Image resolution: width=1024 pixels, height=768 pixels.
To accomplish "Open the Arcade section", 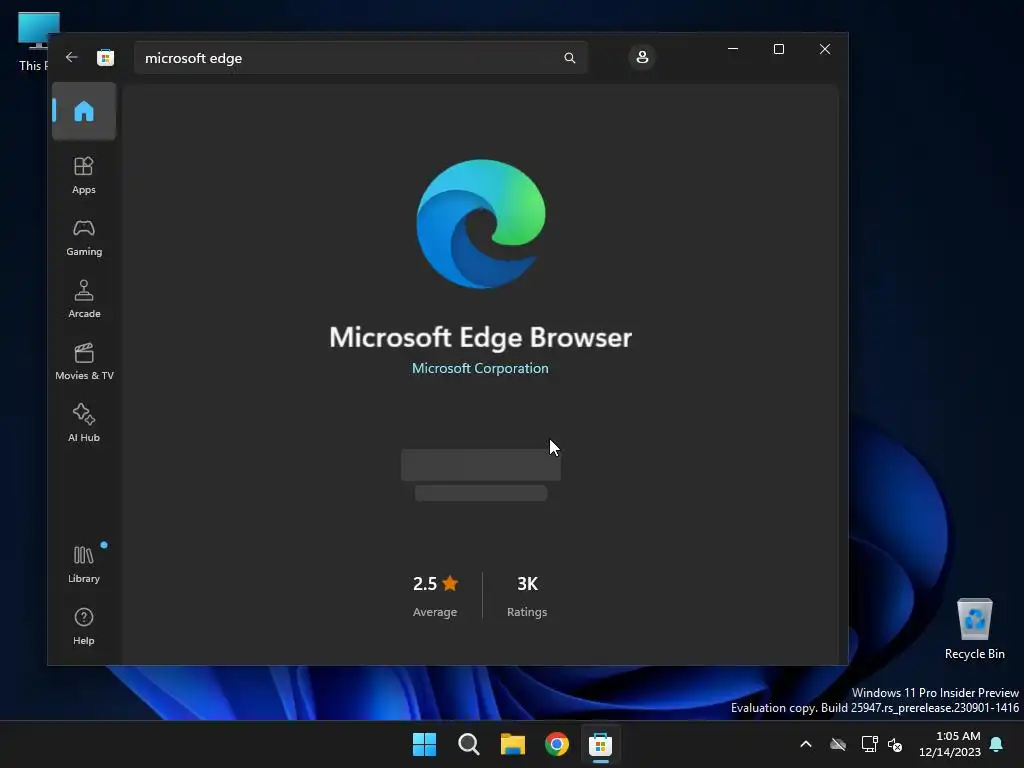I will [84, 299].
